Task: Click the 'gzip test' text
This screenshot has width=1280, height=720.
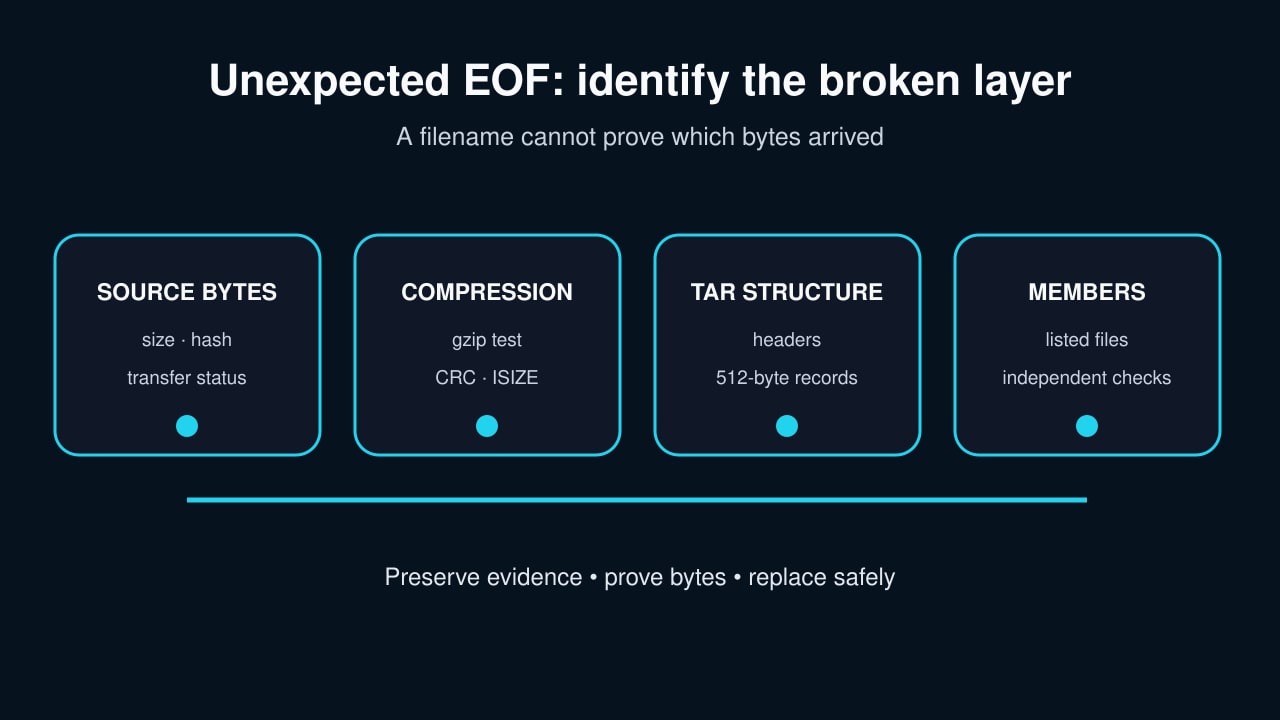Action: coord(487,340)
